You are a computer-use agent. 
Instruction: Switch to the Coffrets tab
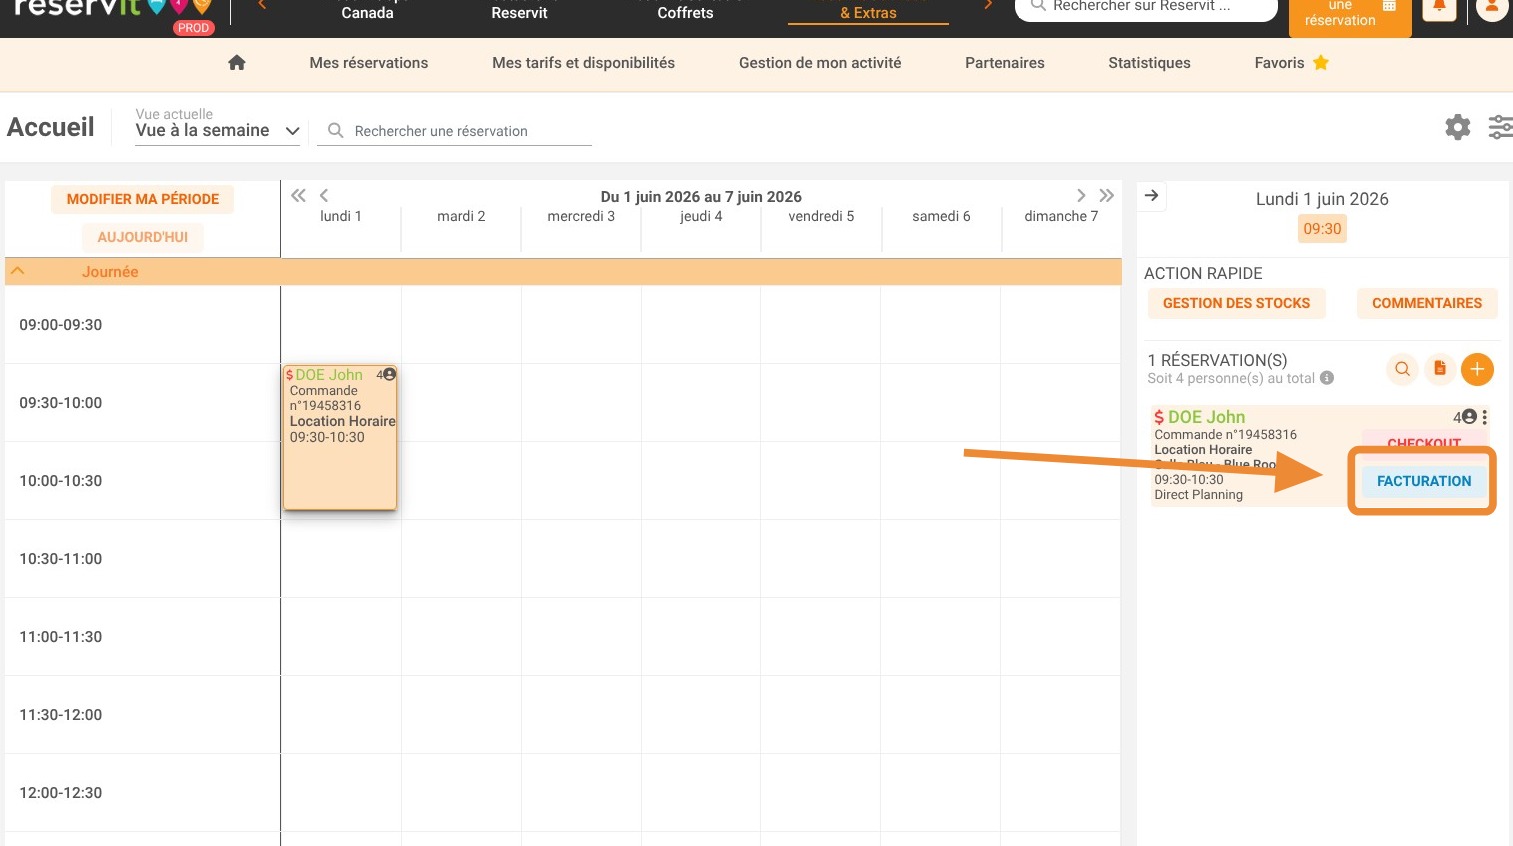coord(685,12)
